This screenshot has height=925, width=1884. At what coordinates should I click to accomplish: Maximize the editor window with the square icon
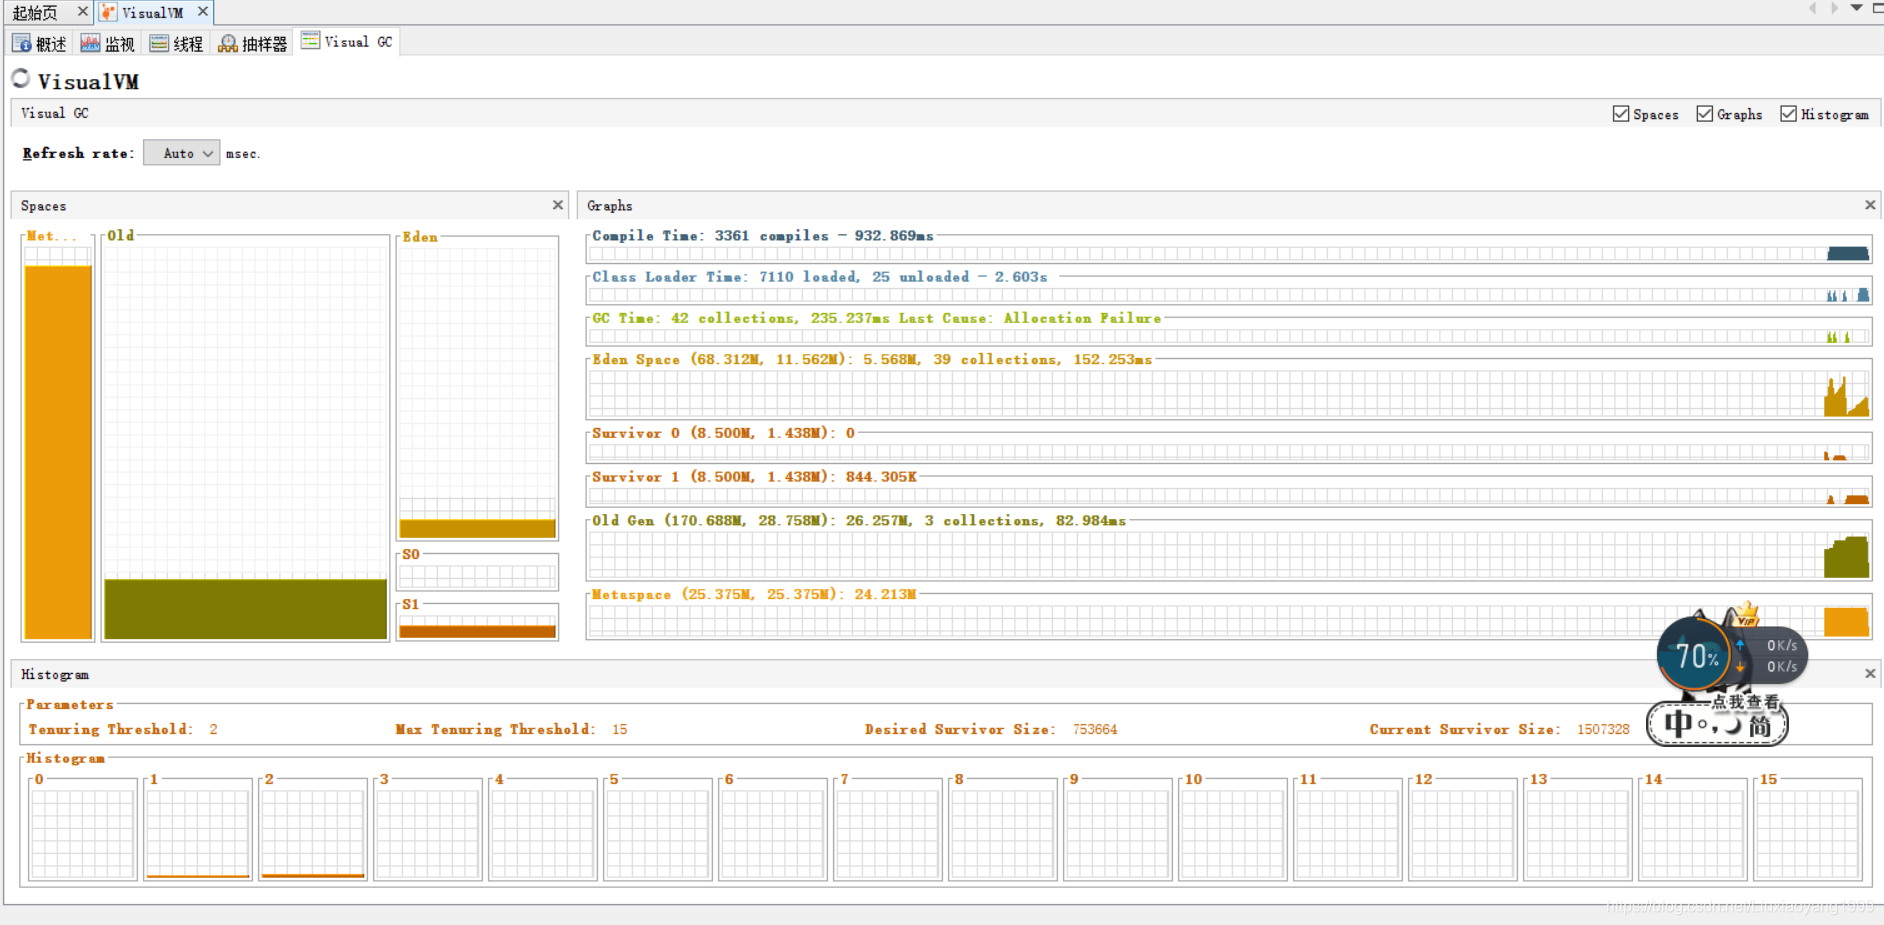[1877, 8]
